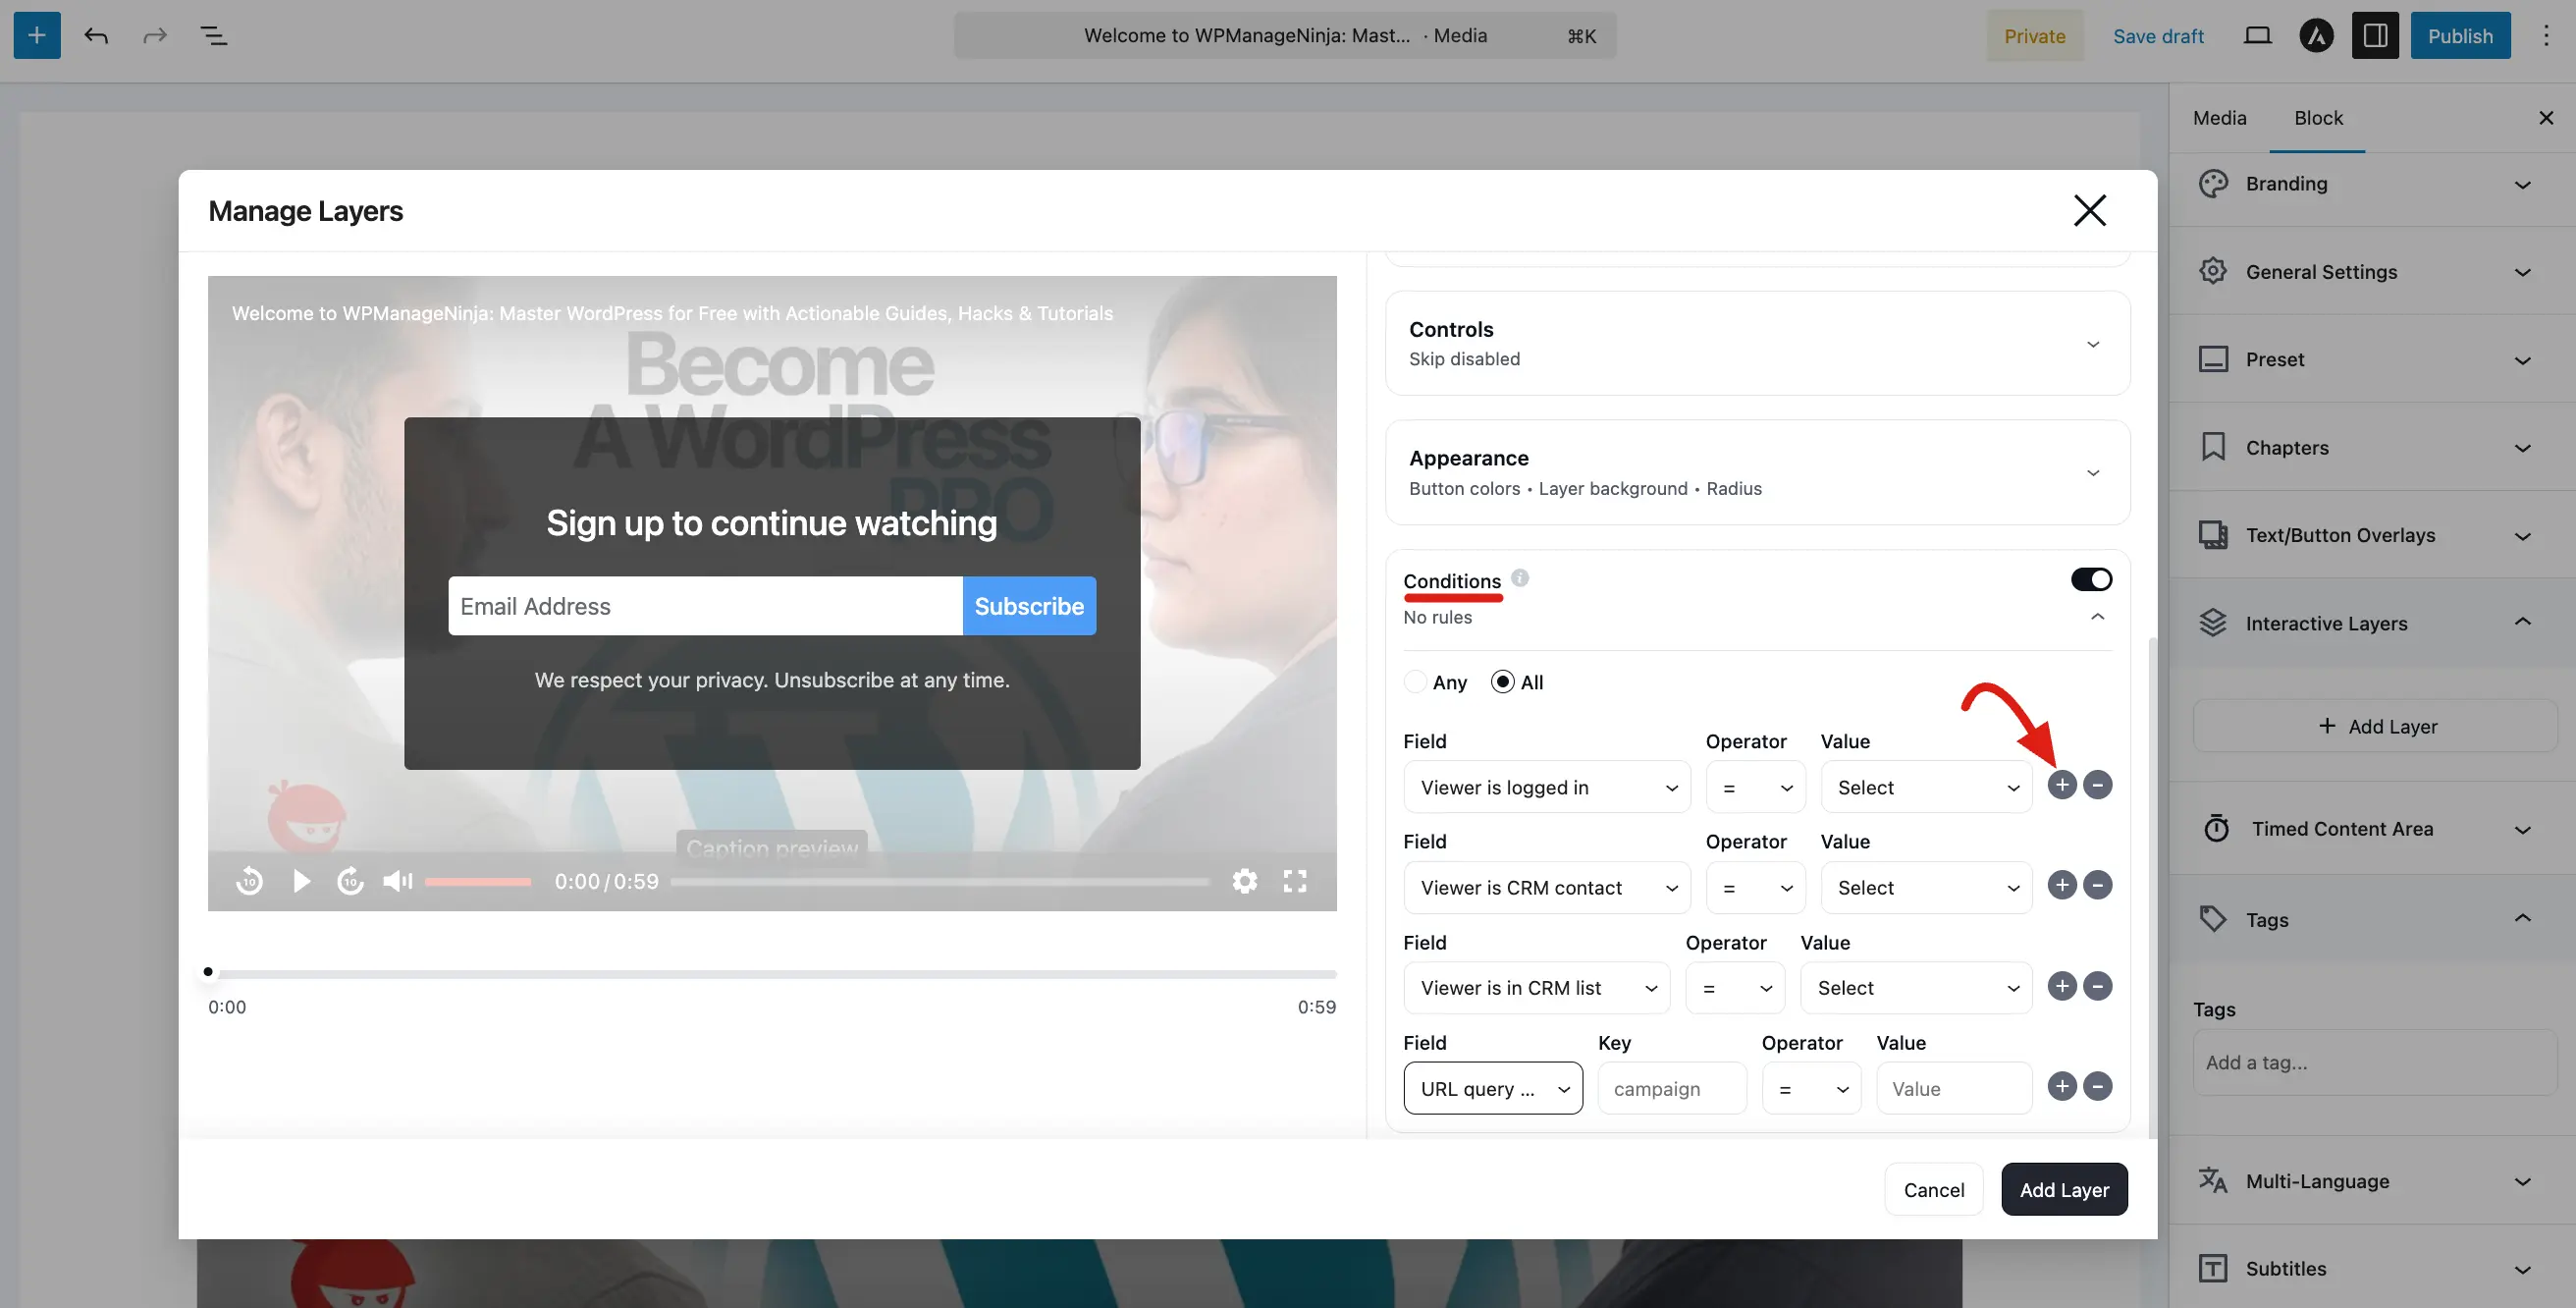The height and width of the screenshot is (1308, 2576).
Task: Expand the Controls section
Action: tap(1757, 343)
